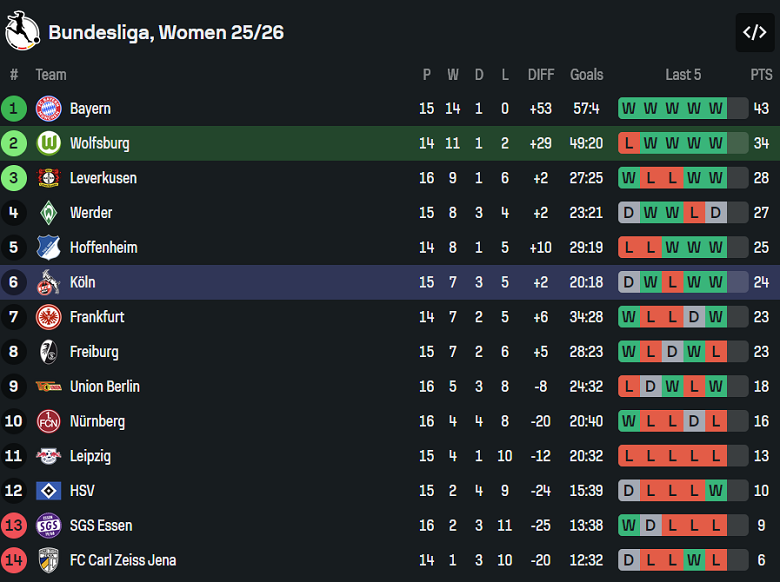Screen dimensions: 780x582
Task: Click the embed code icon button
Action: pos(754,32)
